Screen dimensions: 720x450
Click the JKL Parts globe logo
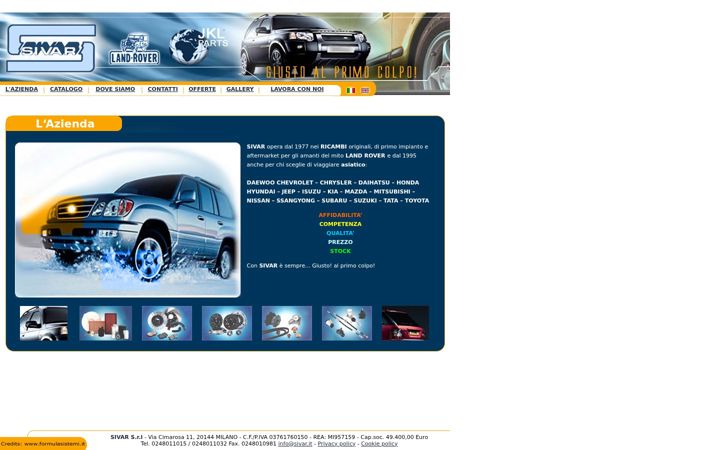click(x=198, y=46)
